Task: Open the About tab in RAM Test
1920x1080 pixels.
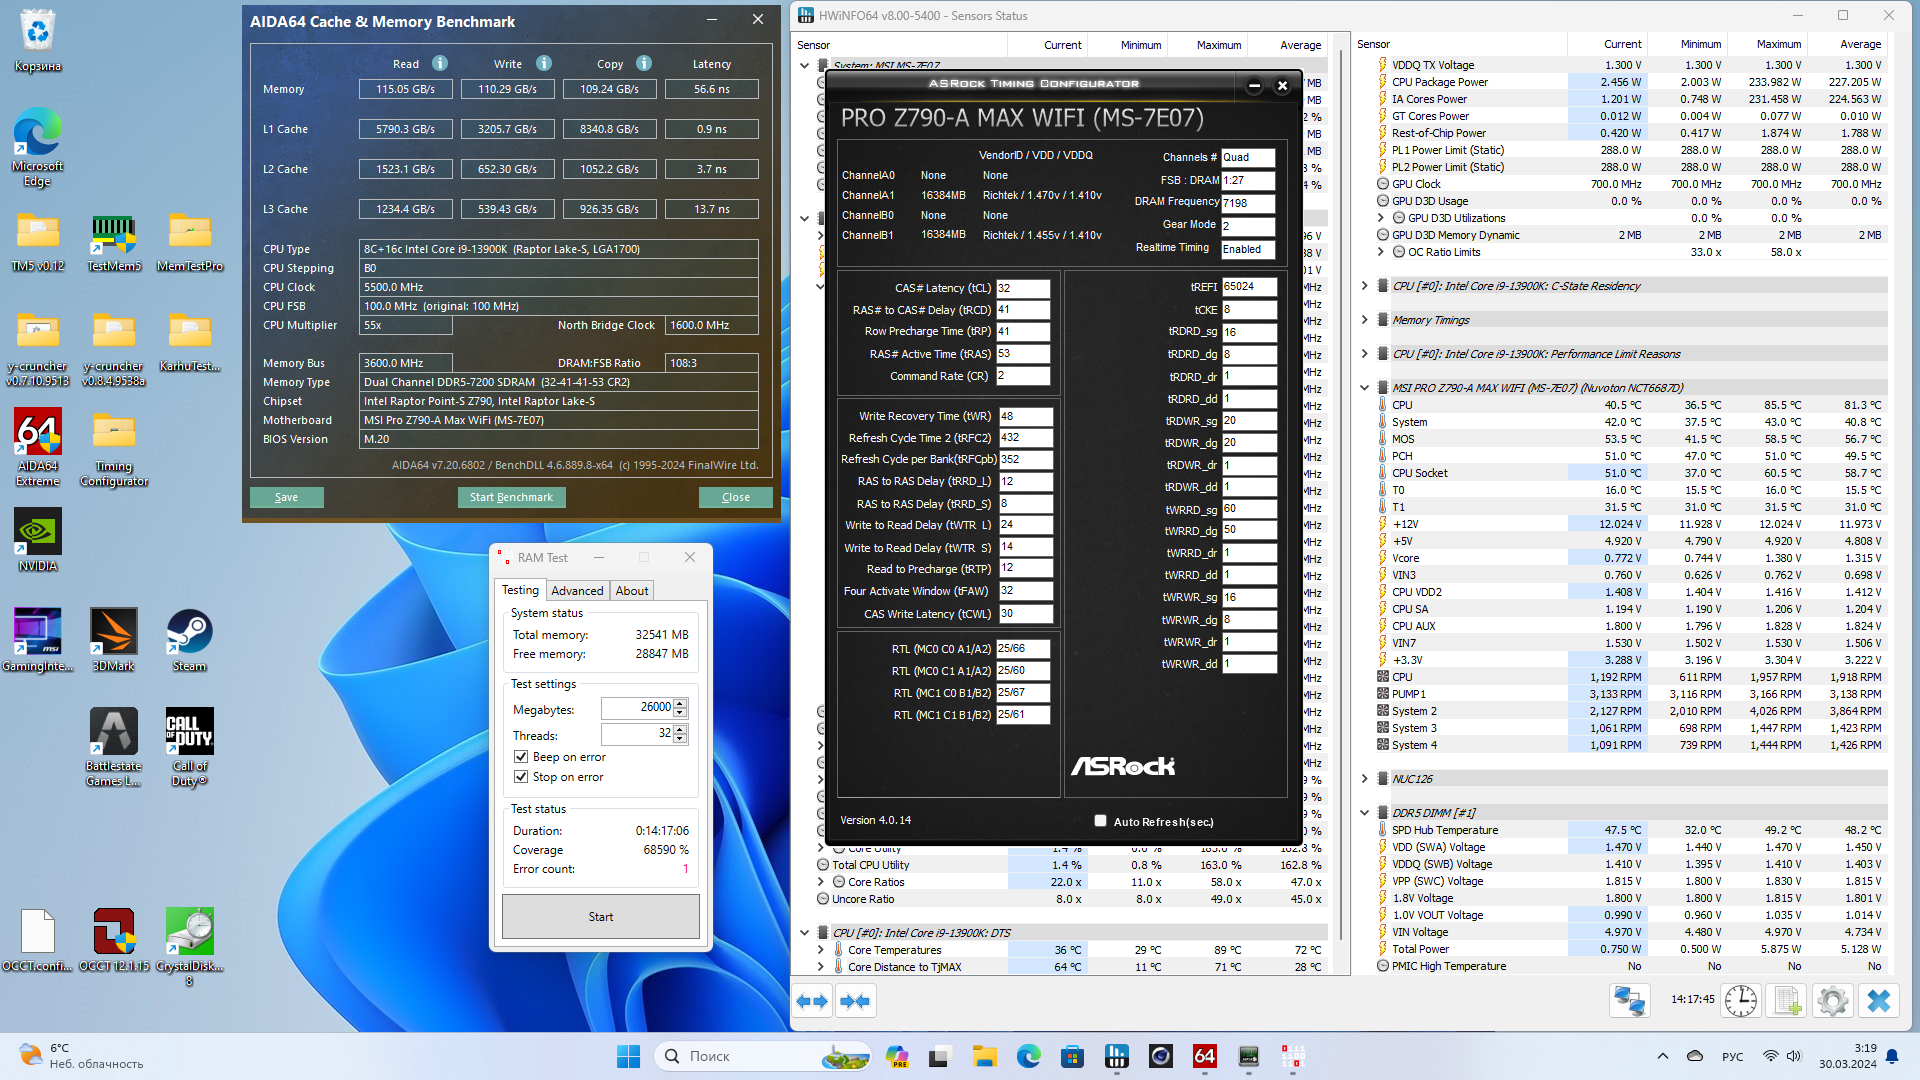Action: [631, 591]
